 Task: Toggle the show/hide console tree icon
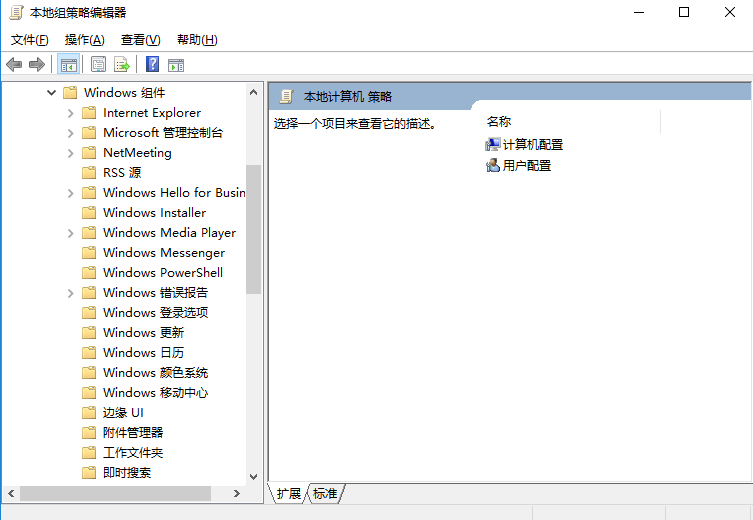(x=68, y=64)
